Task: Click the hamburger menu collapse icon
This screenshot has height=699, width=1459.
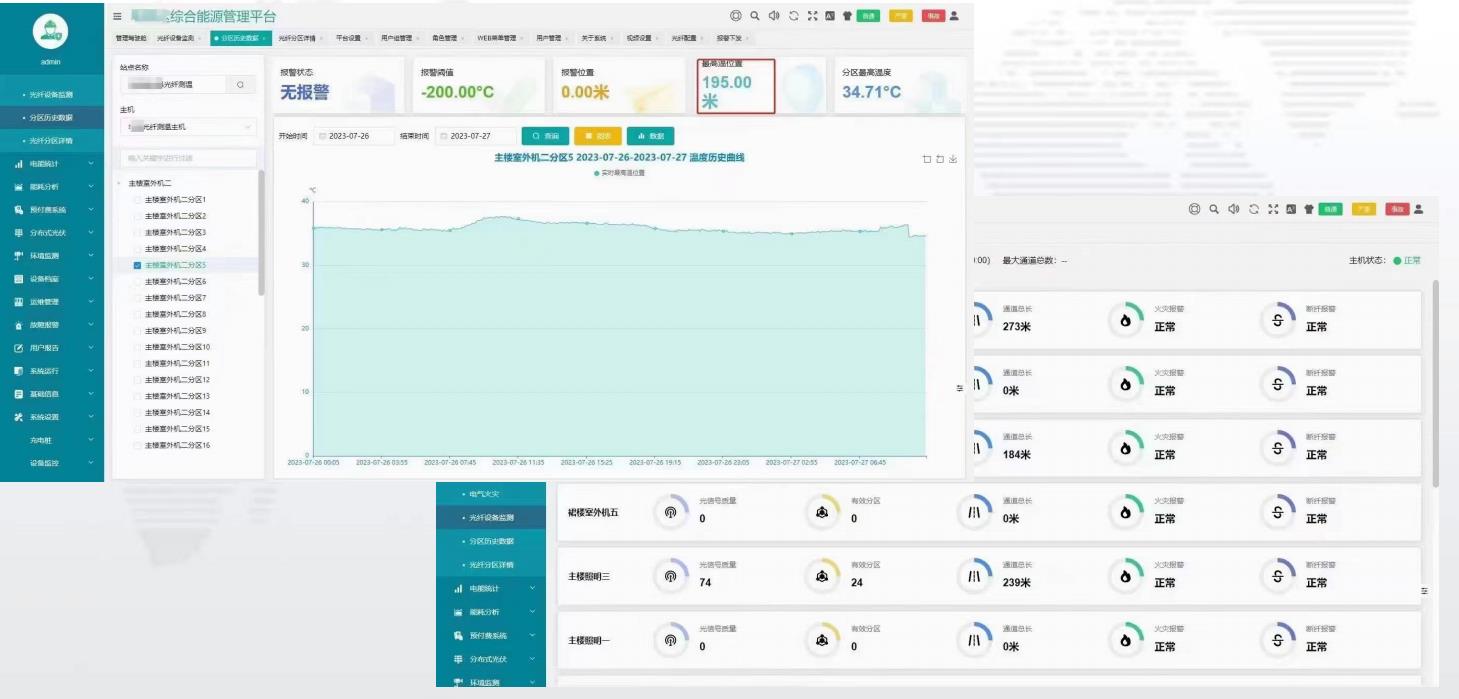Action: pyautogui.click(x=118, y=16)
